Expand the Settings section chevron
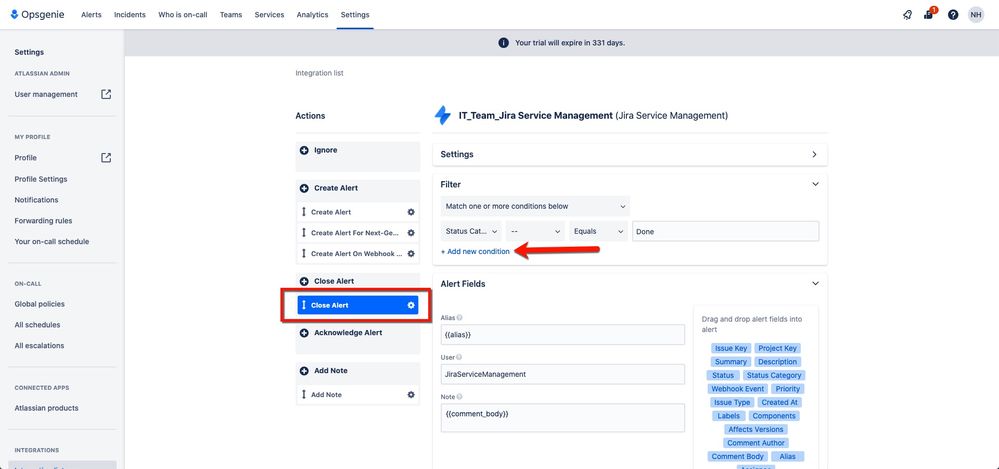The height and width of the screenshot is (469, 999). point(814,154)
